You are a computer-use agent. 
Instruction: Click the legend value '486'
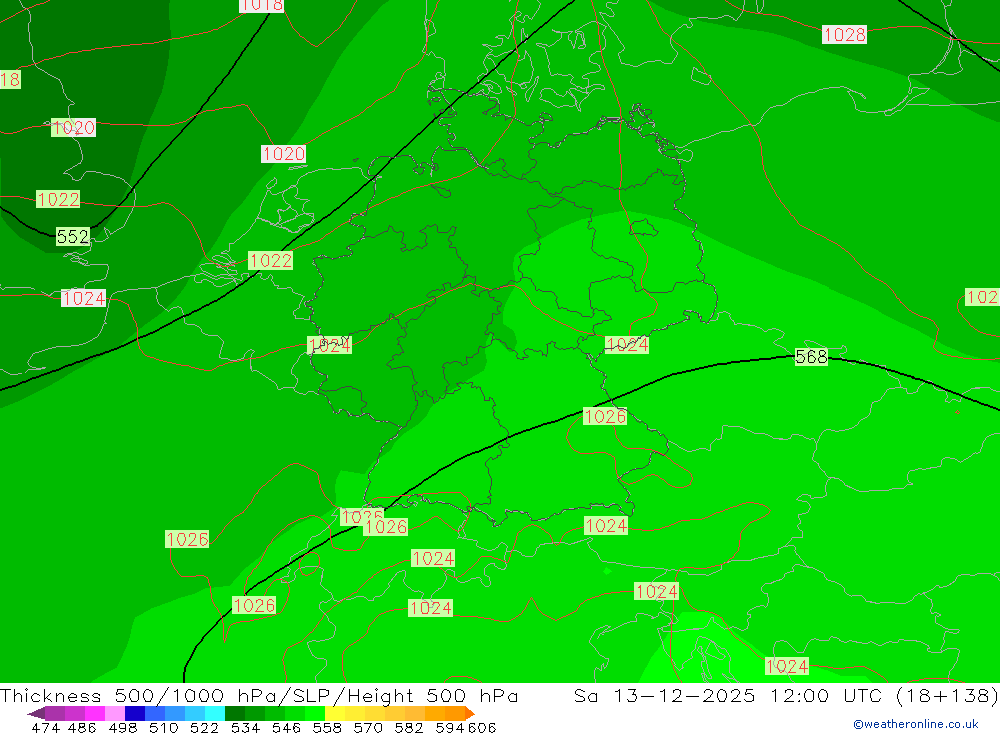coord(82,727)
